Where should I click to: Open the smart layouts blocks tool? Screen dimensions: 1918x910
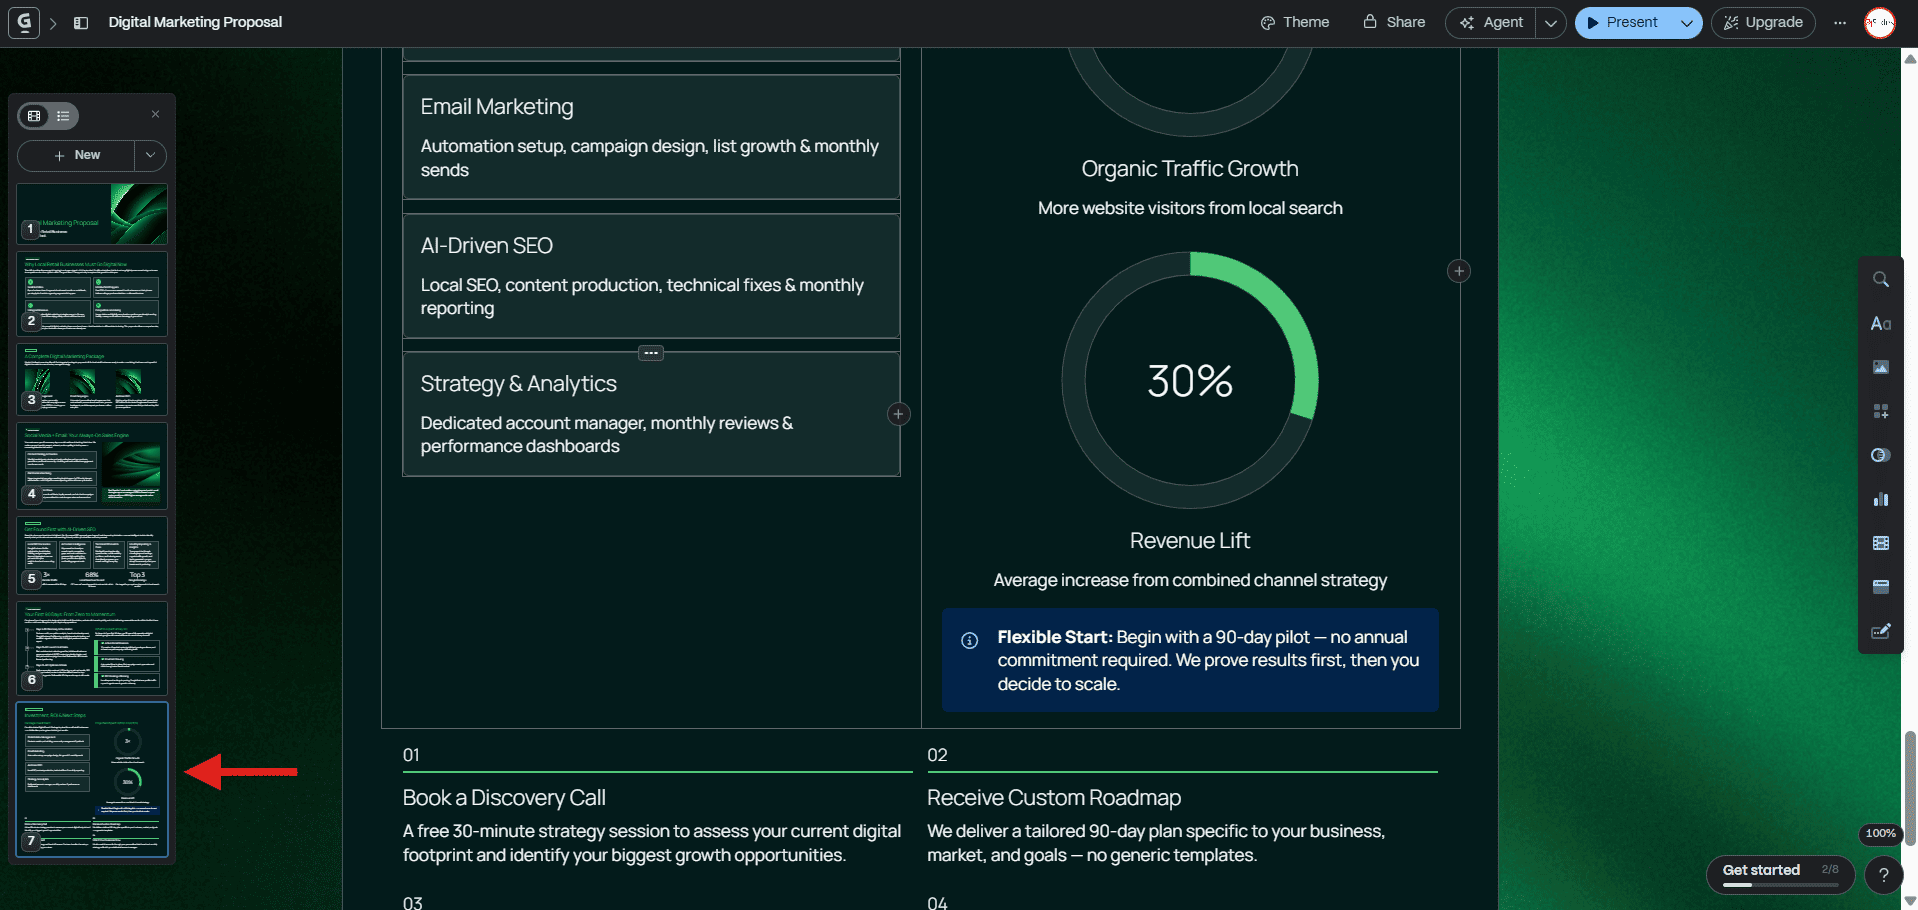(x=1880, y=411)
